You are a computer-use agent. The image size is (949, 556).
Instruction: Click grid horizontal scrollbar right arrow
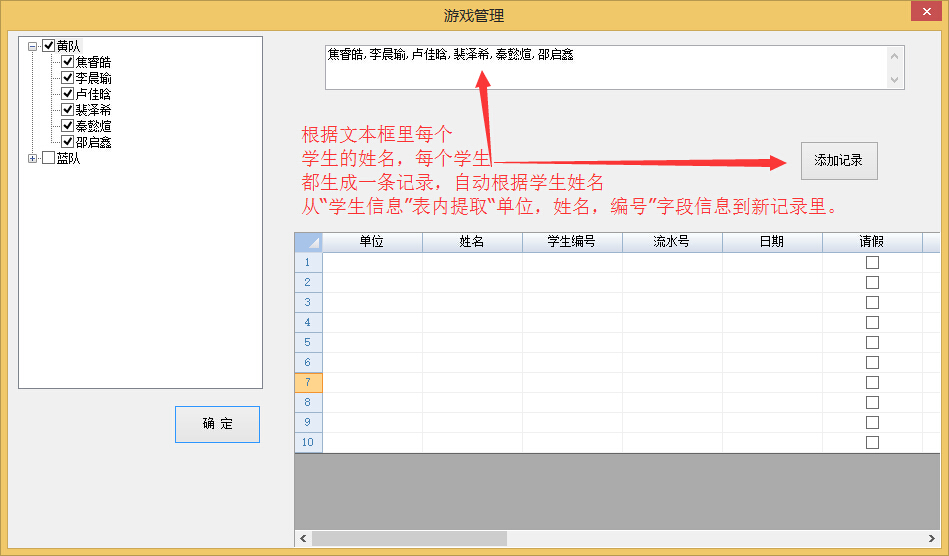[931, 538]
